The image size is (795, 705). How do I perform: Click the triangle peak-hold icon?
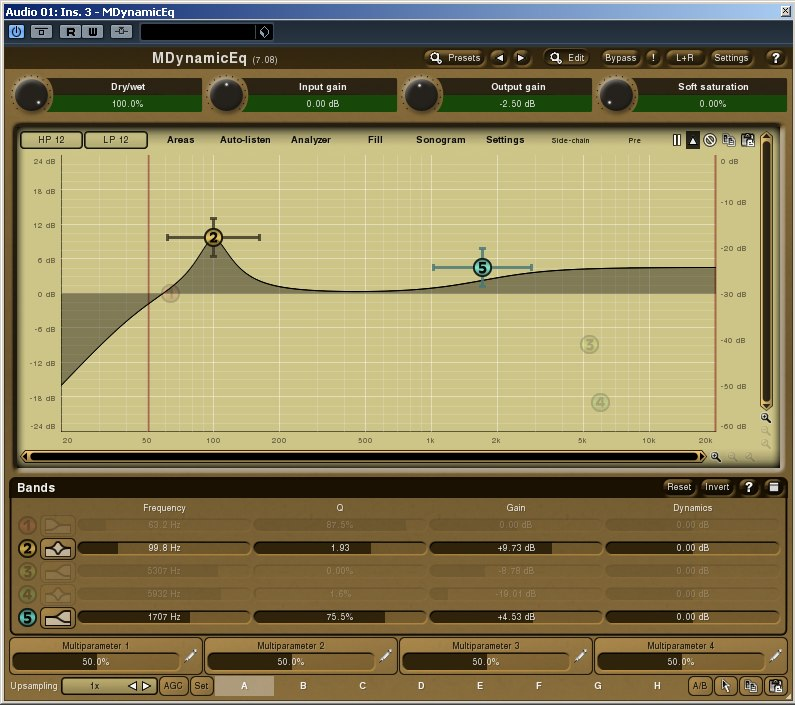693,140
